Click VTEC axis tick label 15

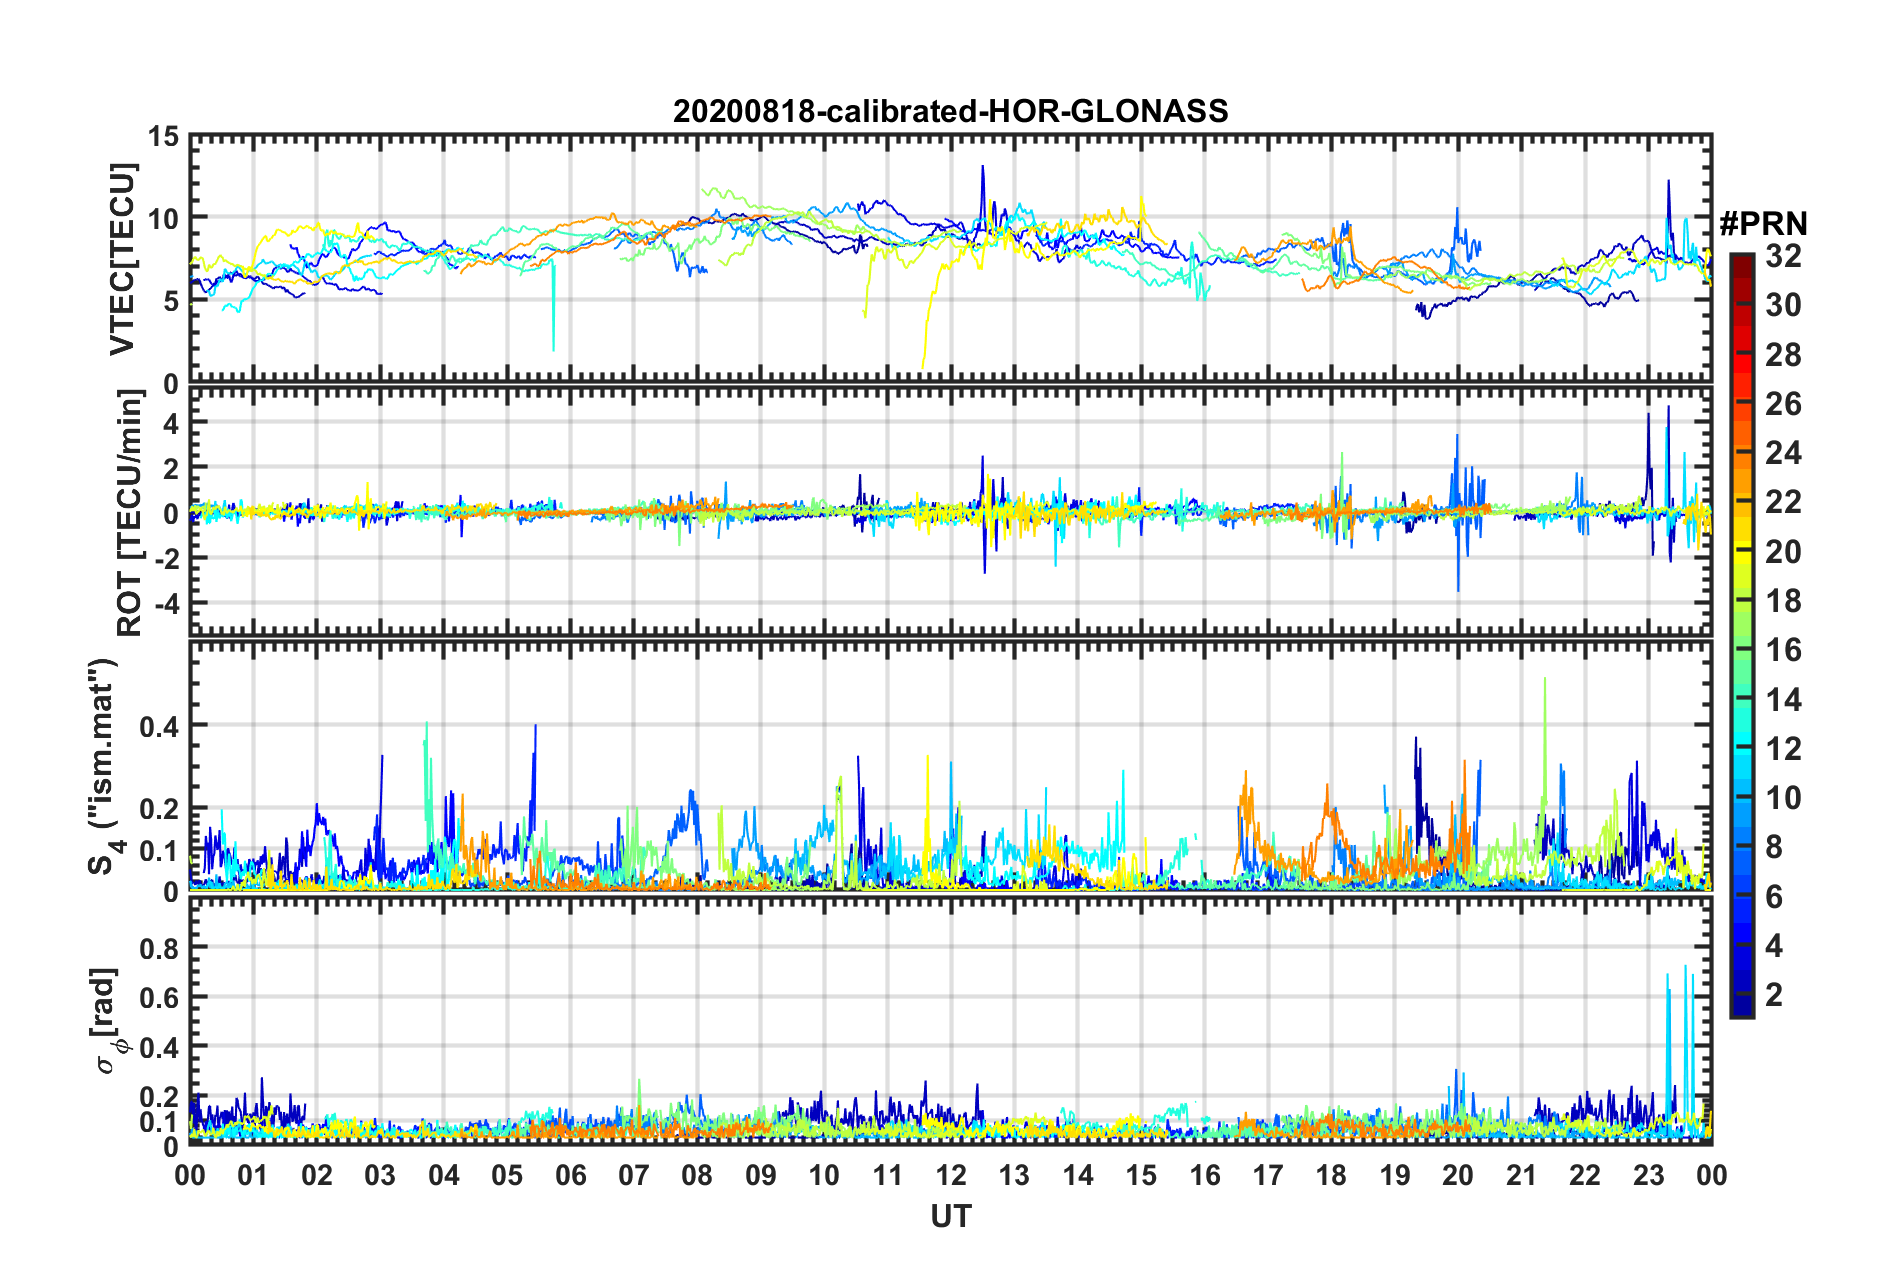(163, 137)
